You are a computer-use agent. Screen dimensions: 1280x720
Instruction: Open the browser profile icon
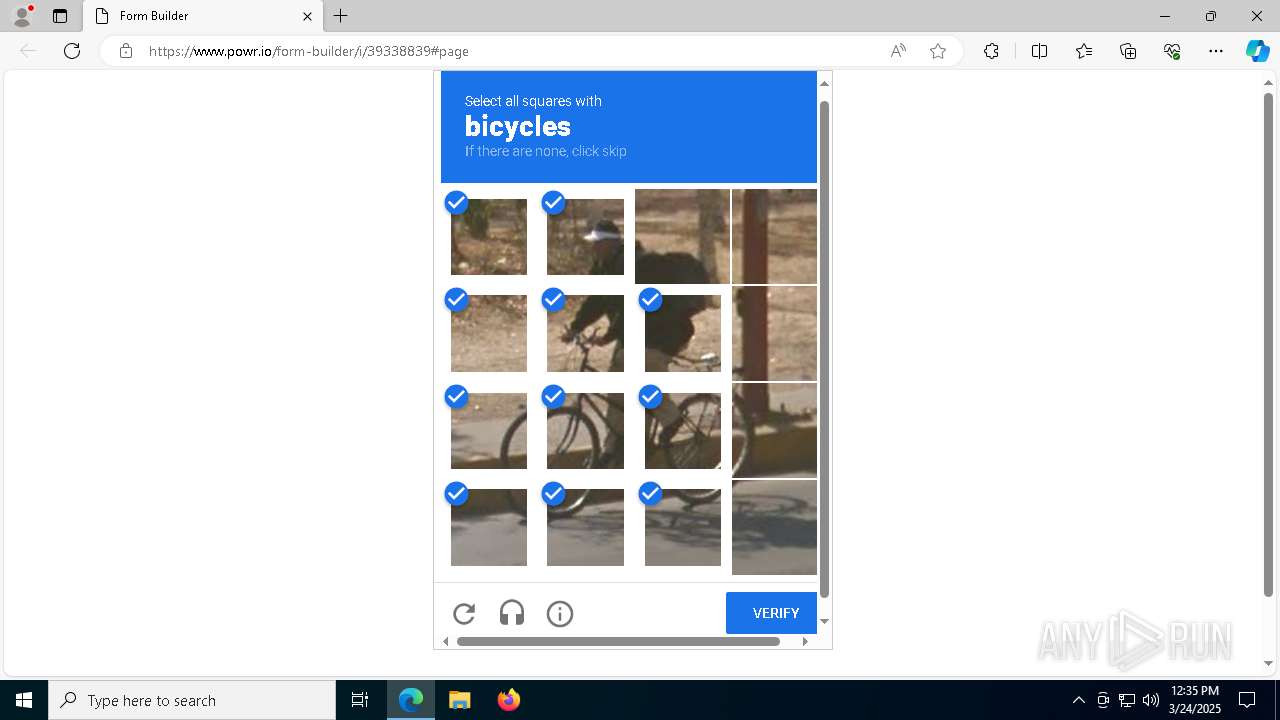pyautogui.click(x=22, y=16)
